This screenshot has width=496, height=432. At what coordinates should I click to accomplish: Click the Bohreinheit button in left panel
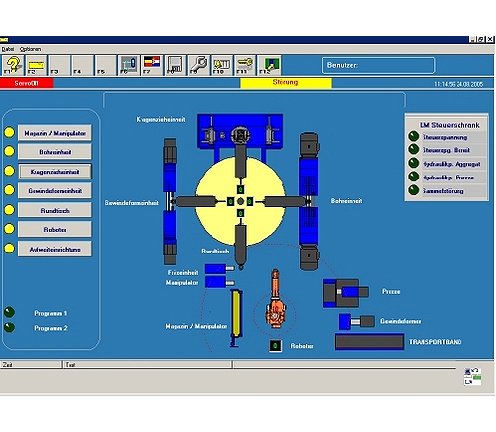click(x=55, y=152)
